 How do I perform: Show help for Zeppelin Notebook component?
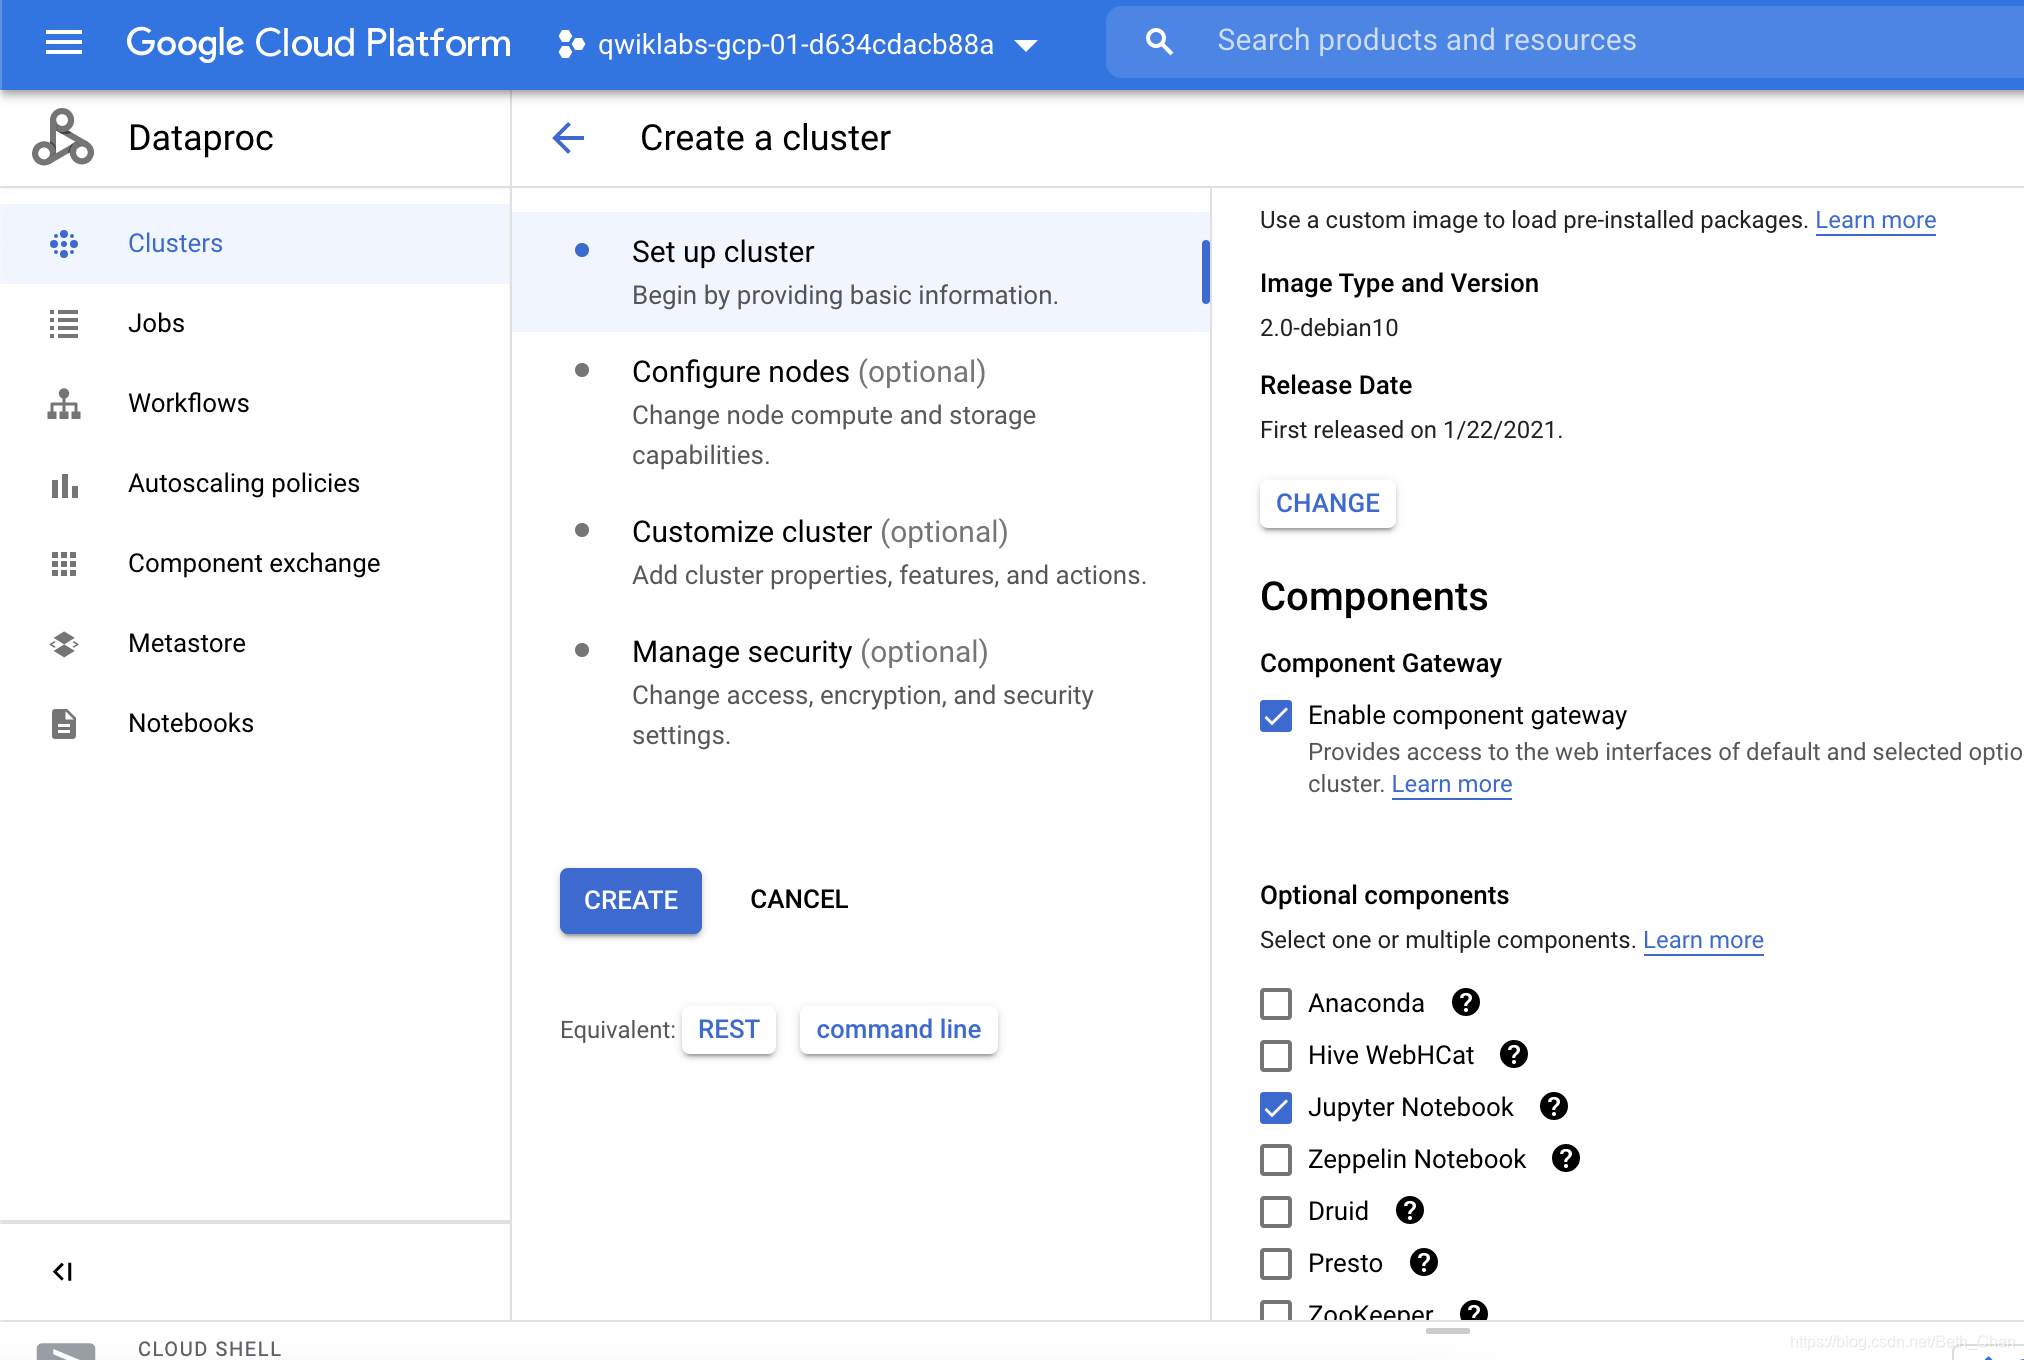[x=1566, y=1158]
